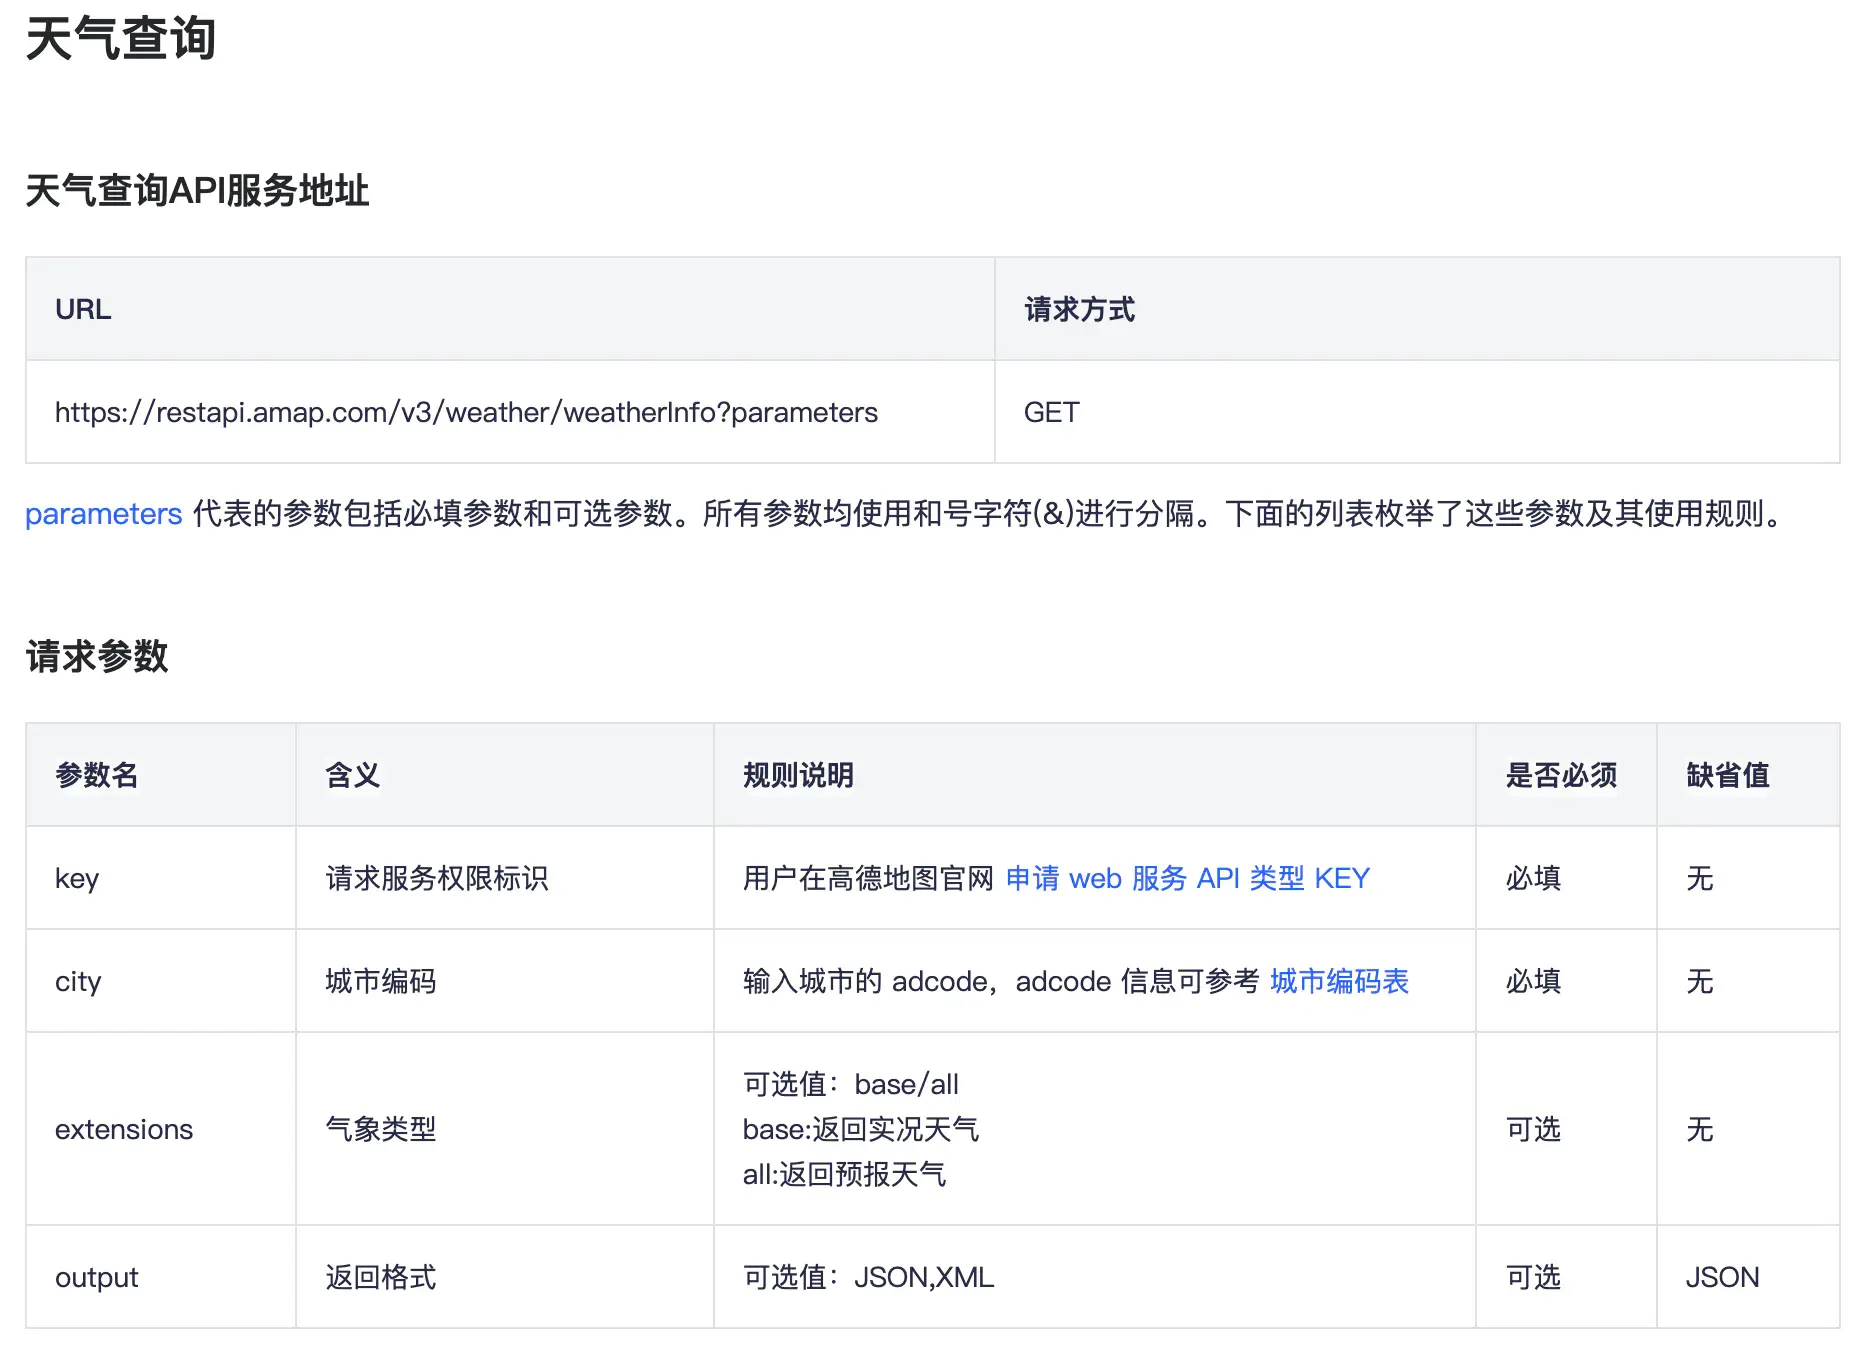Select the 'city' parameter name cell
The width and height of the screenshot is (1868, 1358).
point(161,981)
